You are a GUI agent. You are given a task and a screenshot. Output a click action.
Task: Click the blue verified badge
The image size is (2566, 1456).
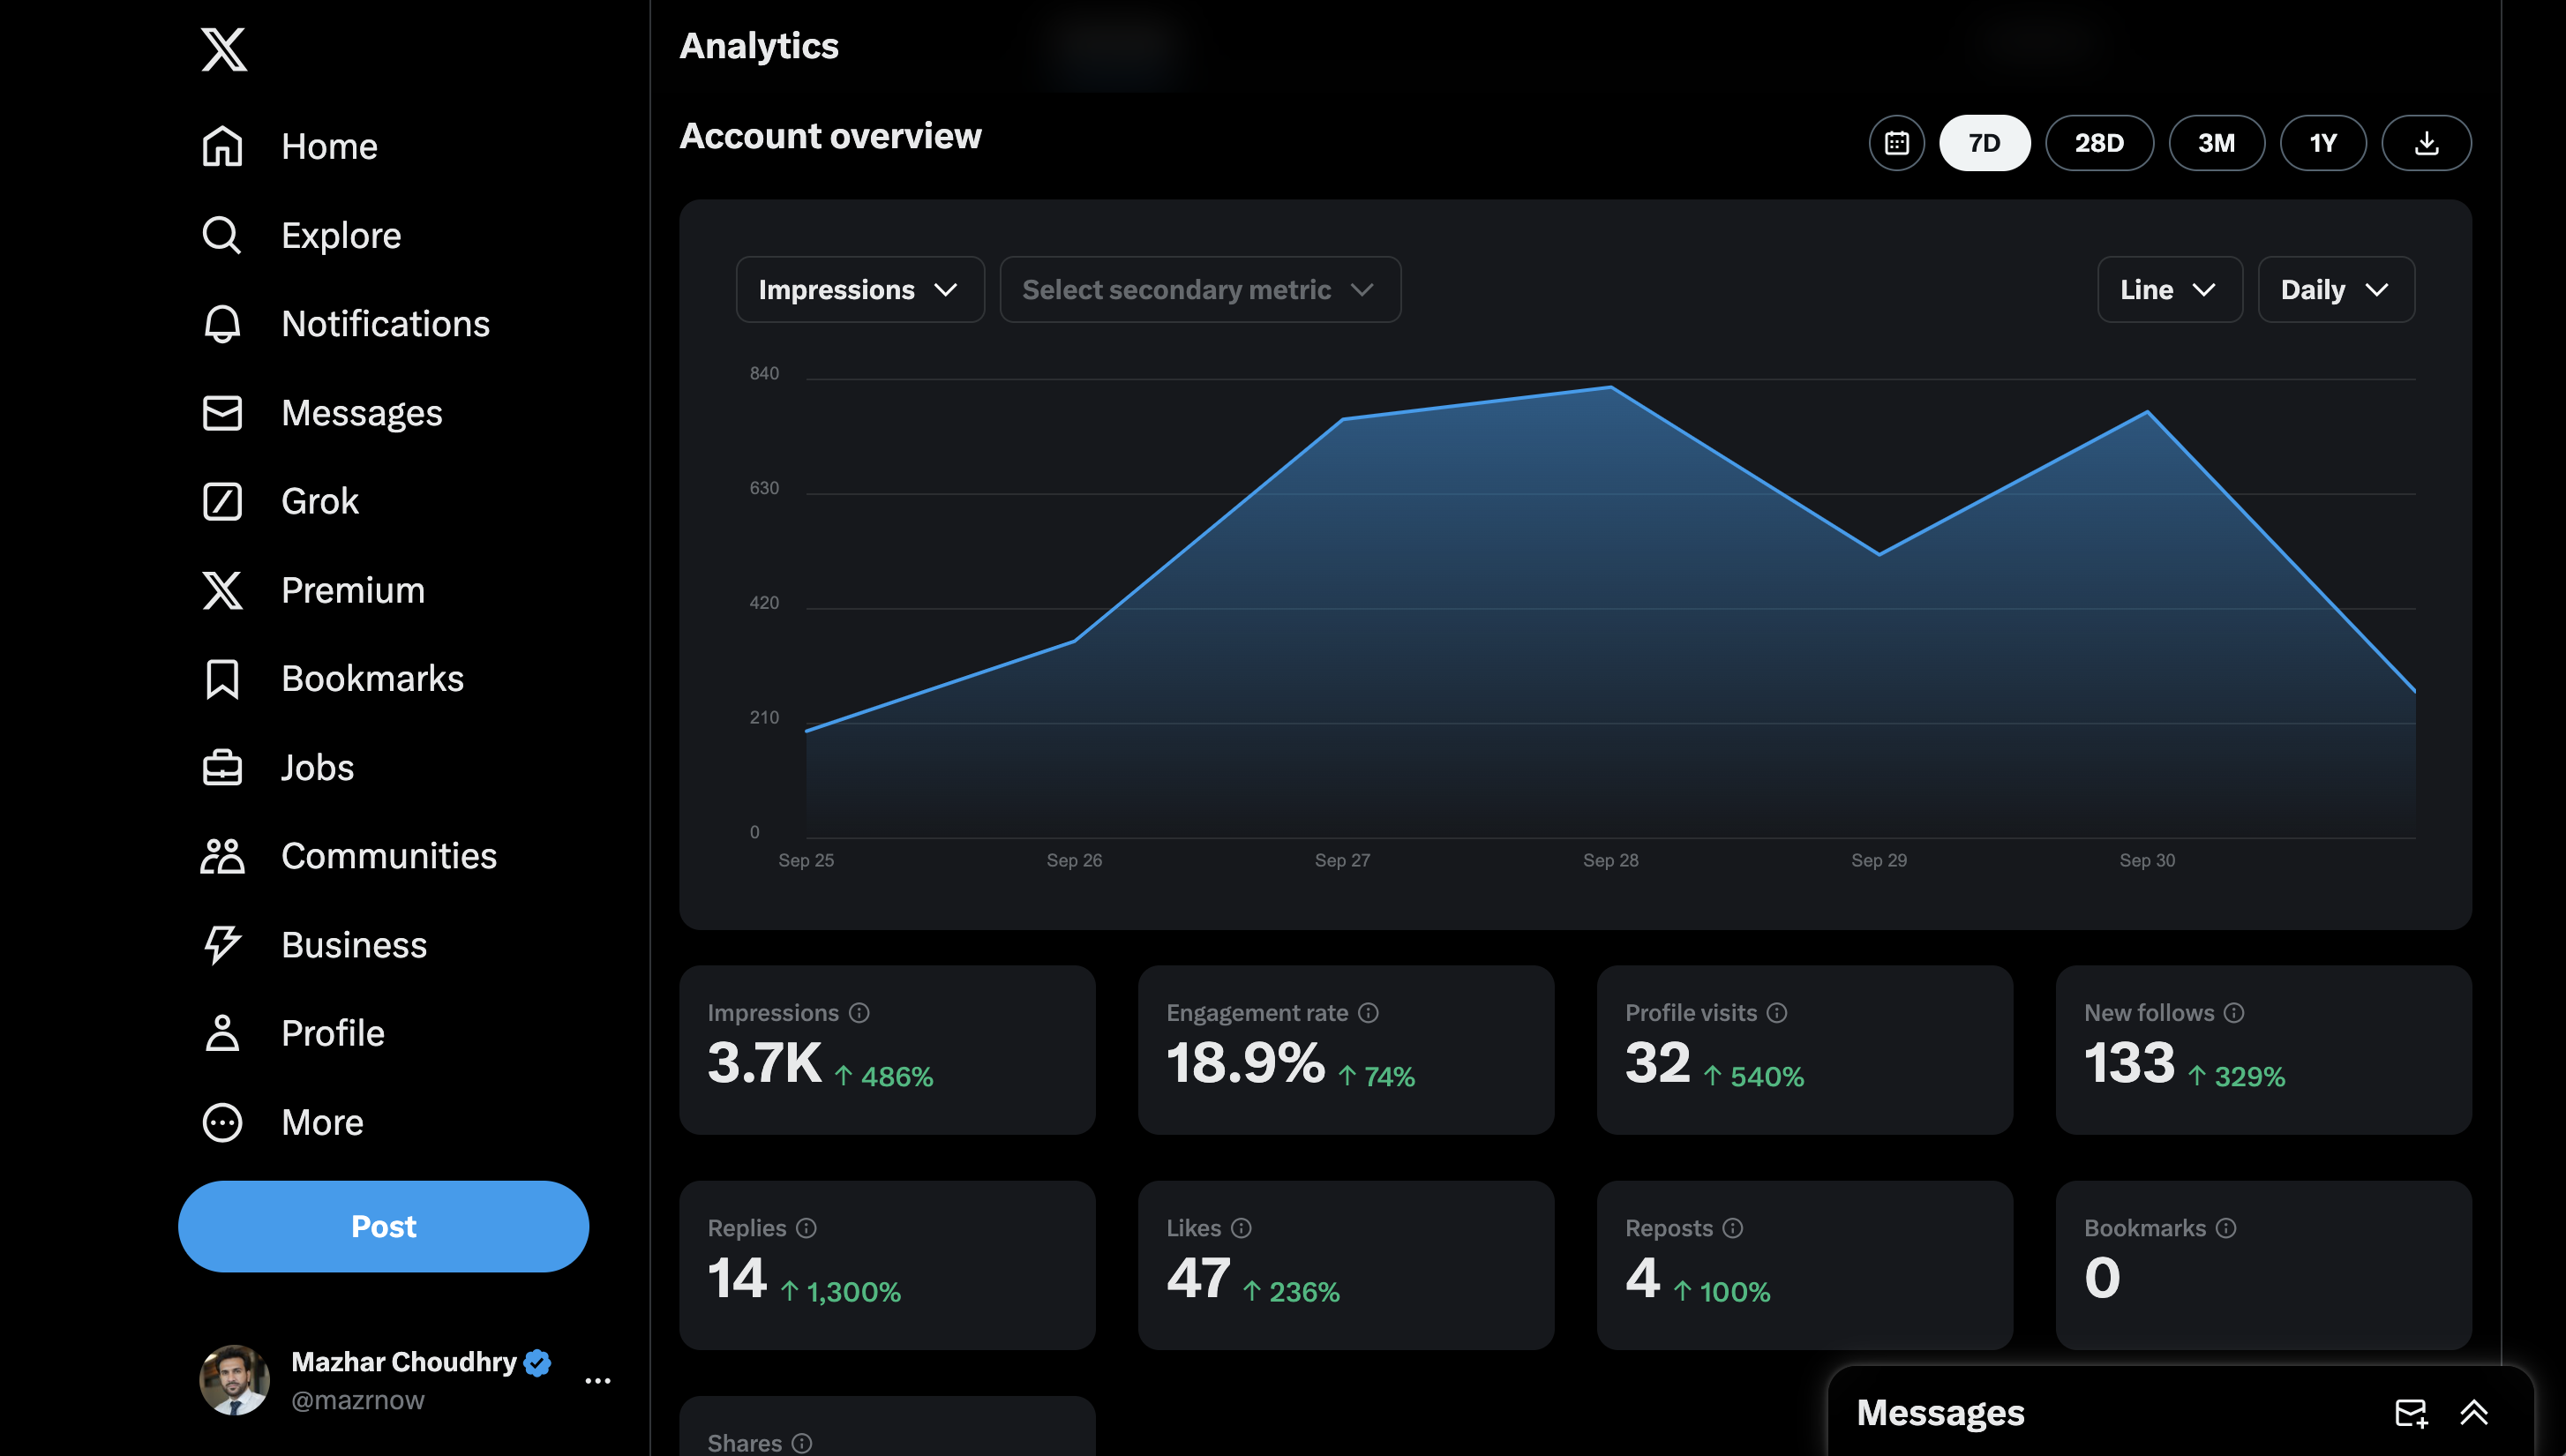pos(537,1363)
